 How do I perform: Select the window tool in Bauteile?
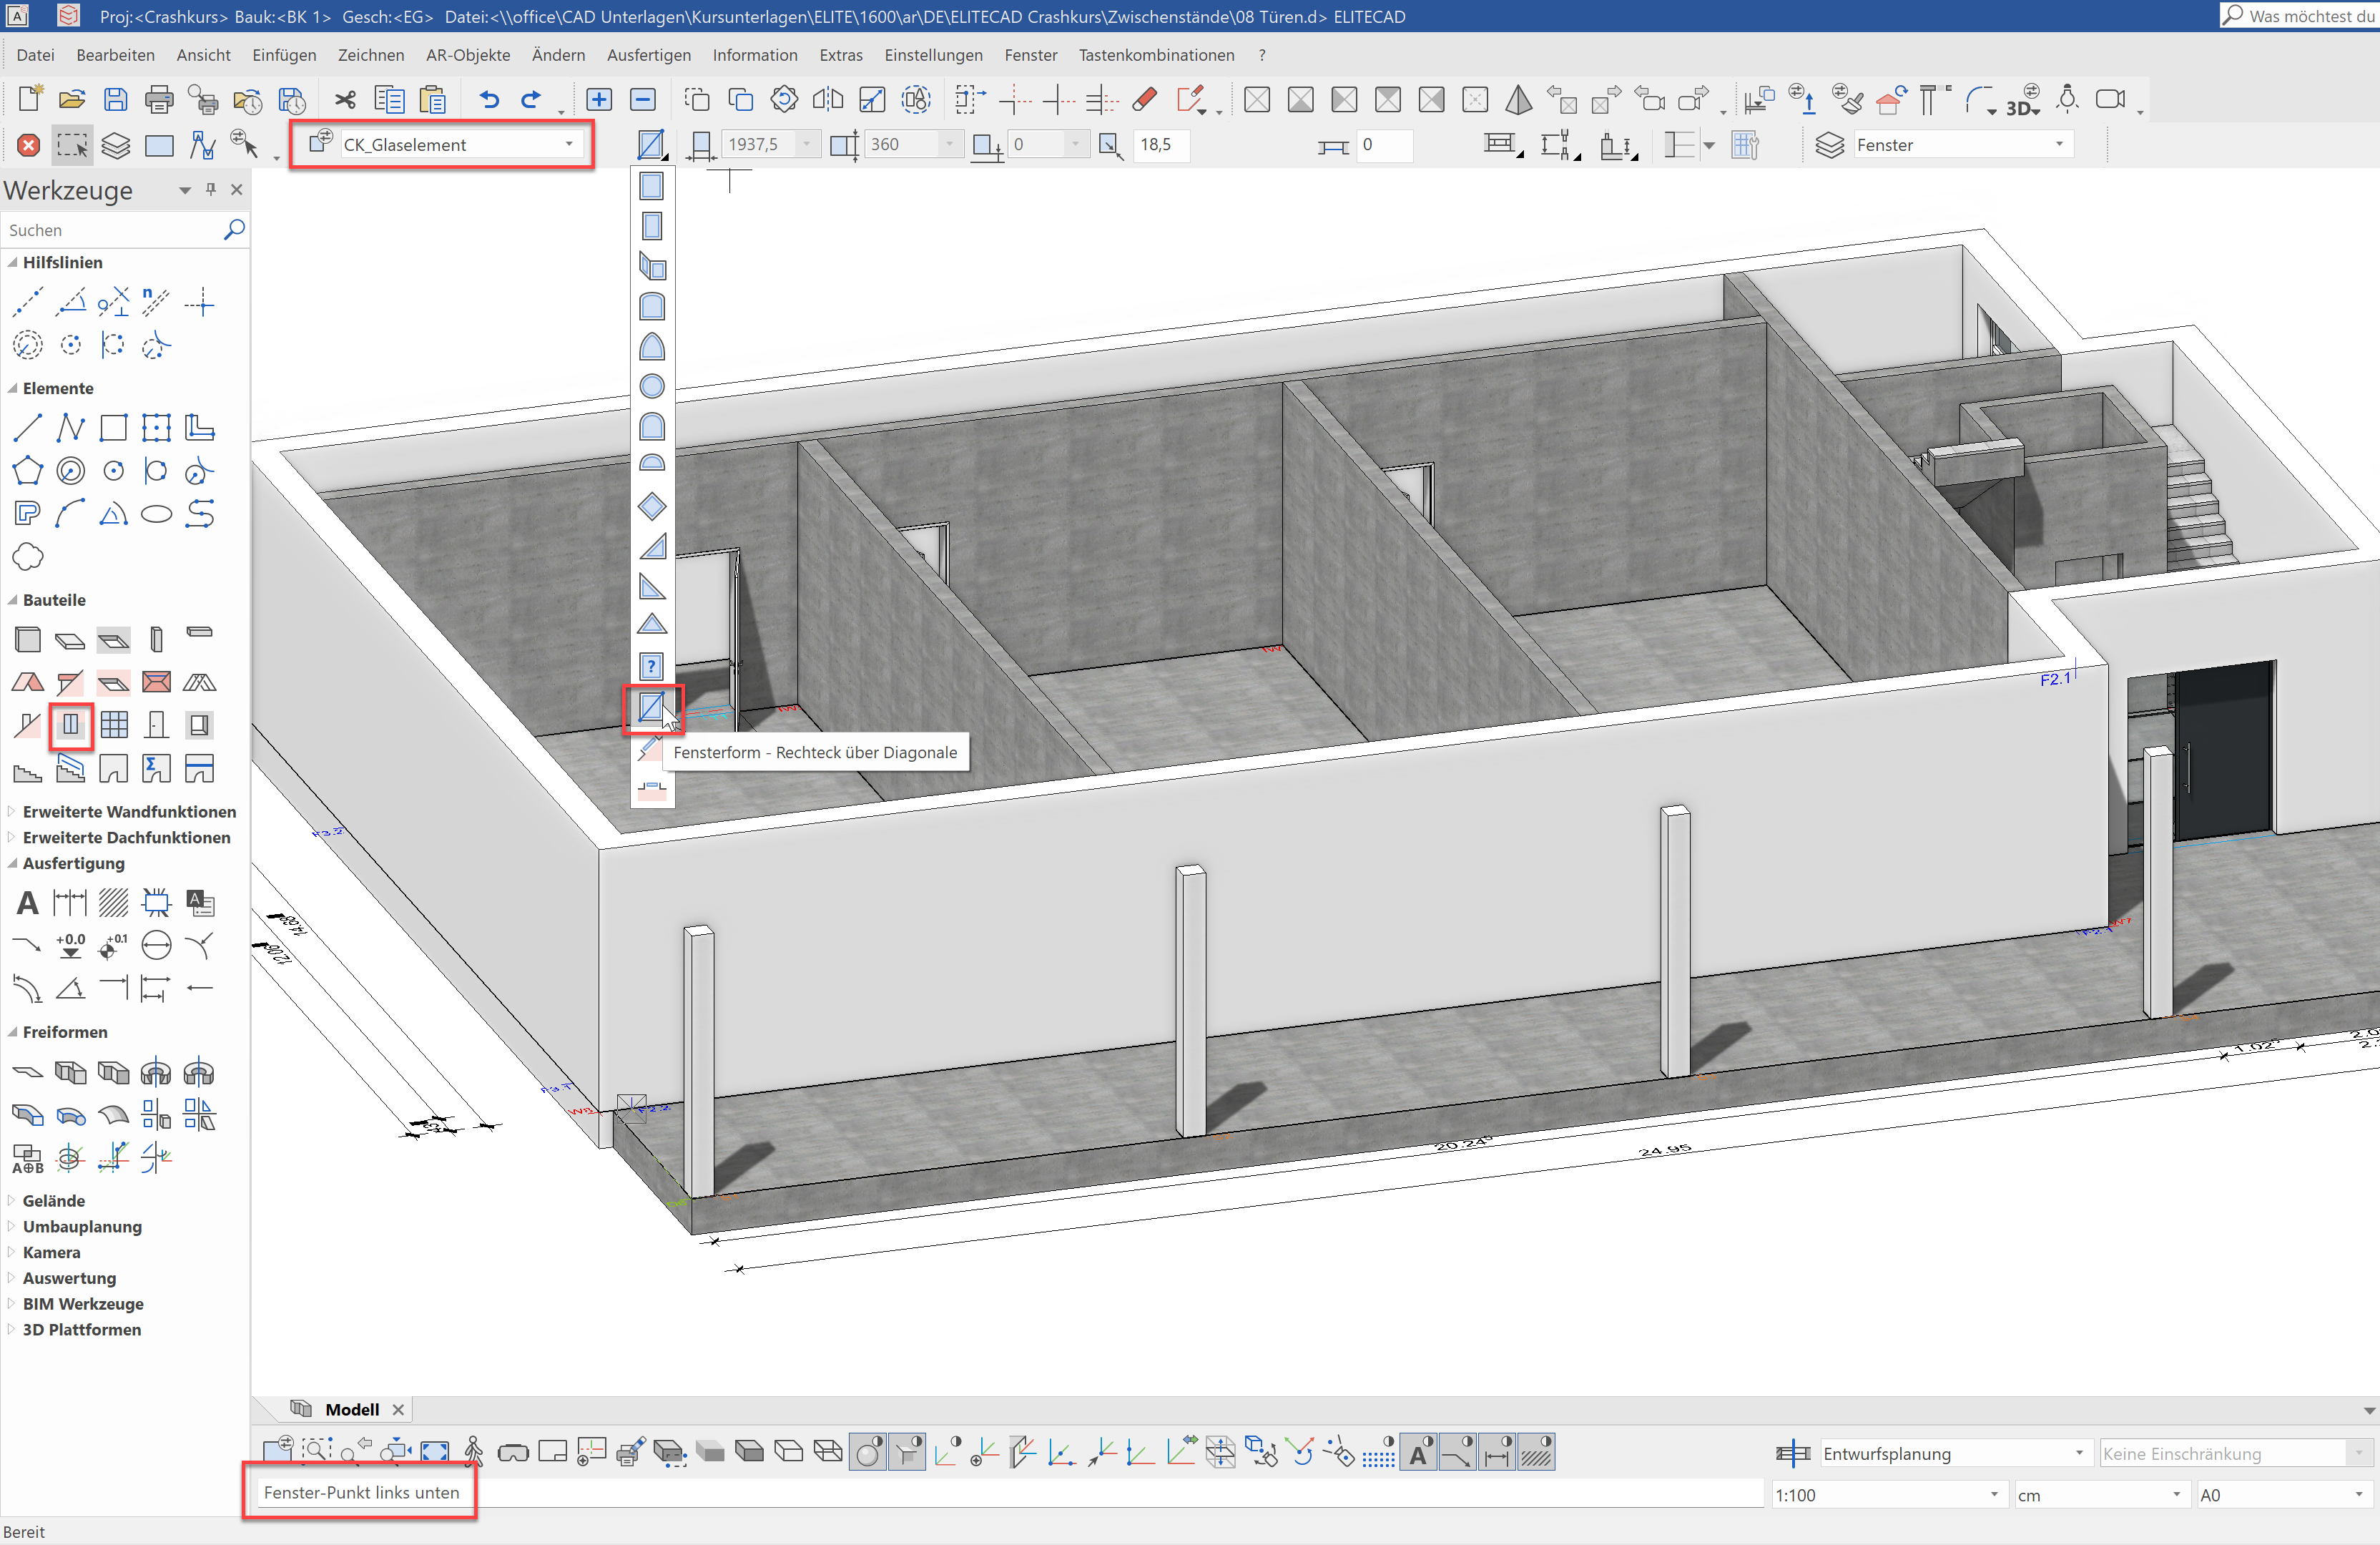point(71,725)
